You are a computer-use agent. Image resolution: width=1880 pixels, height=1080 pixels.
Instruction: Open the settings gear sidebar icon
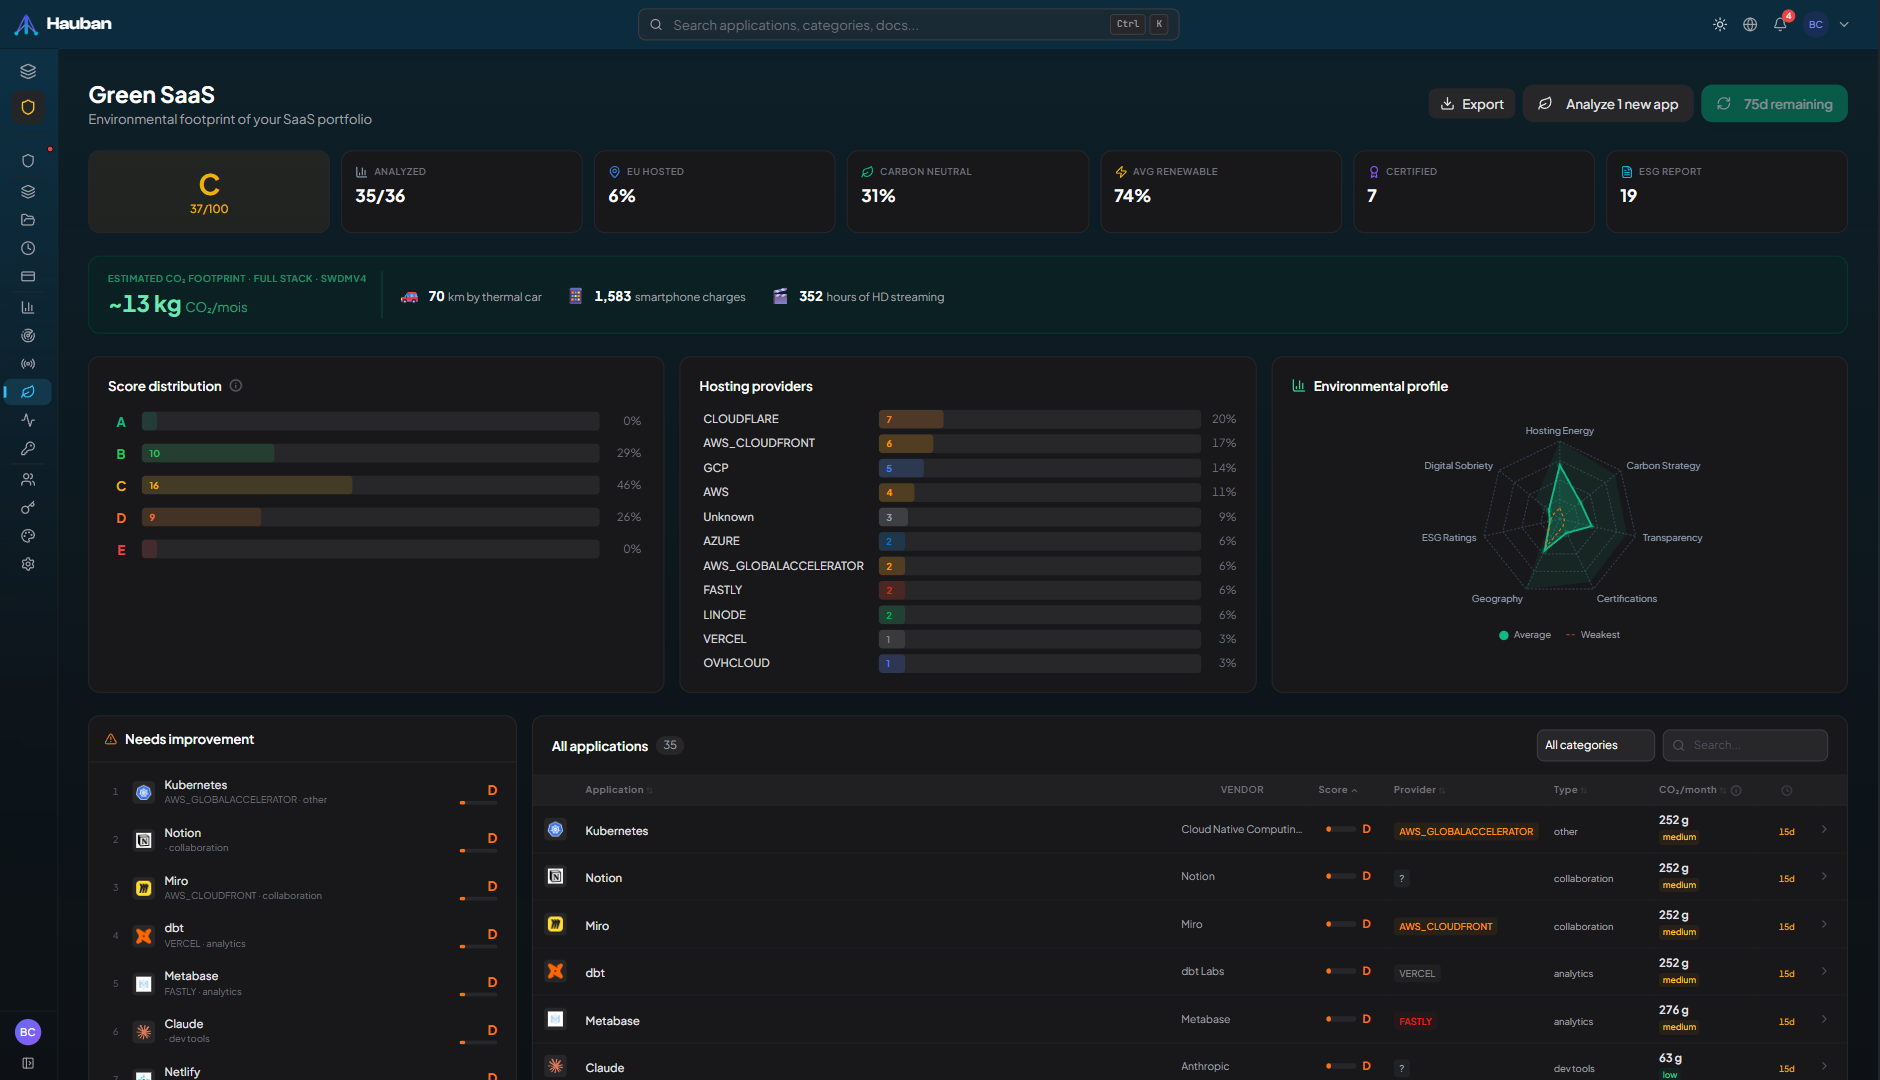pyautogui.click(x=28, y=564)
